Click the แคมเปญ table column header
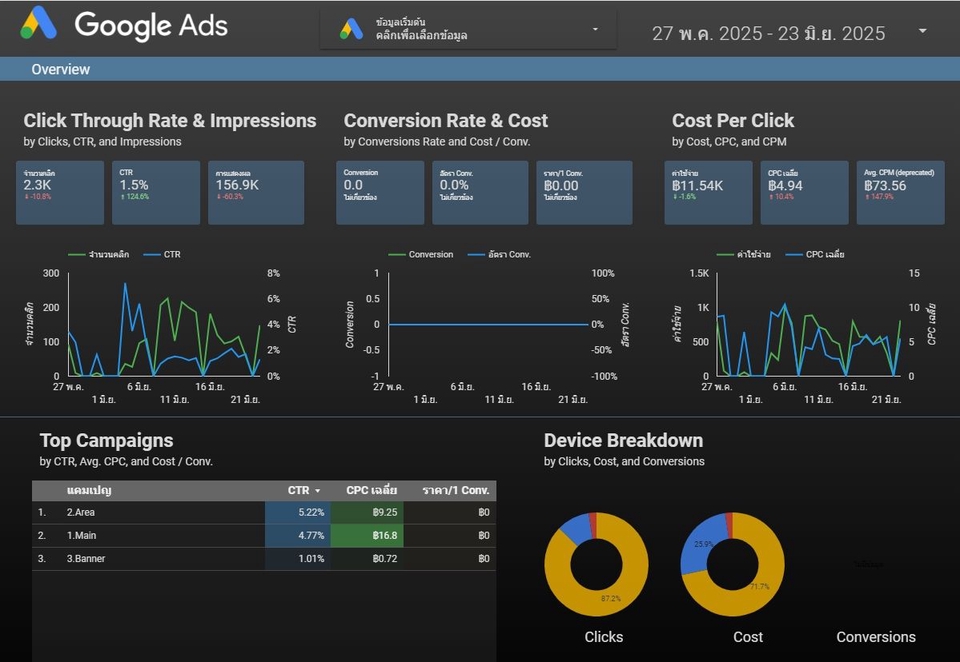 pyautogui.click(x=88, y=491)
